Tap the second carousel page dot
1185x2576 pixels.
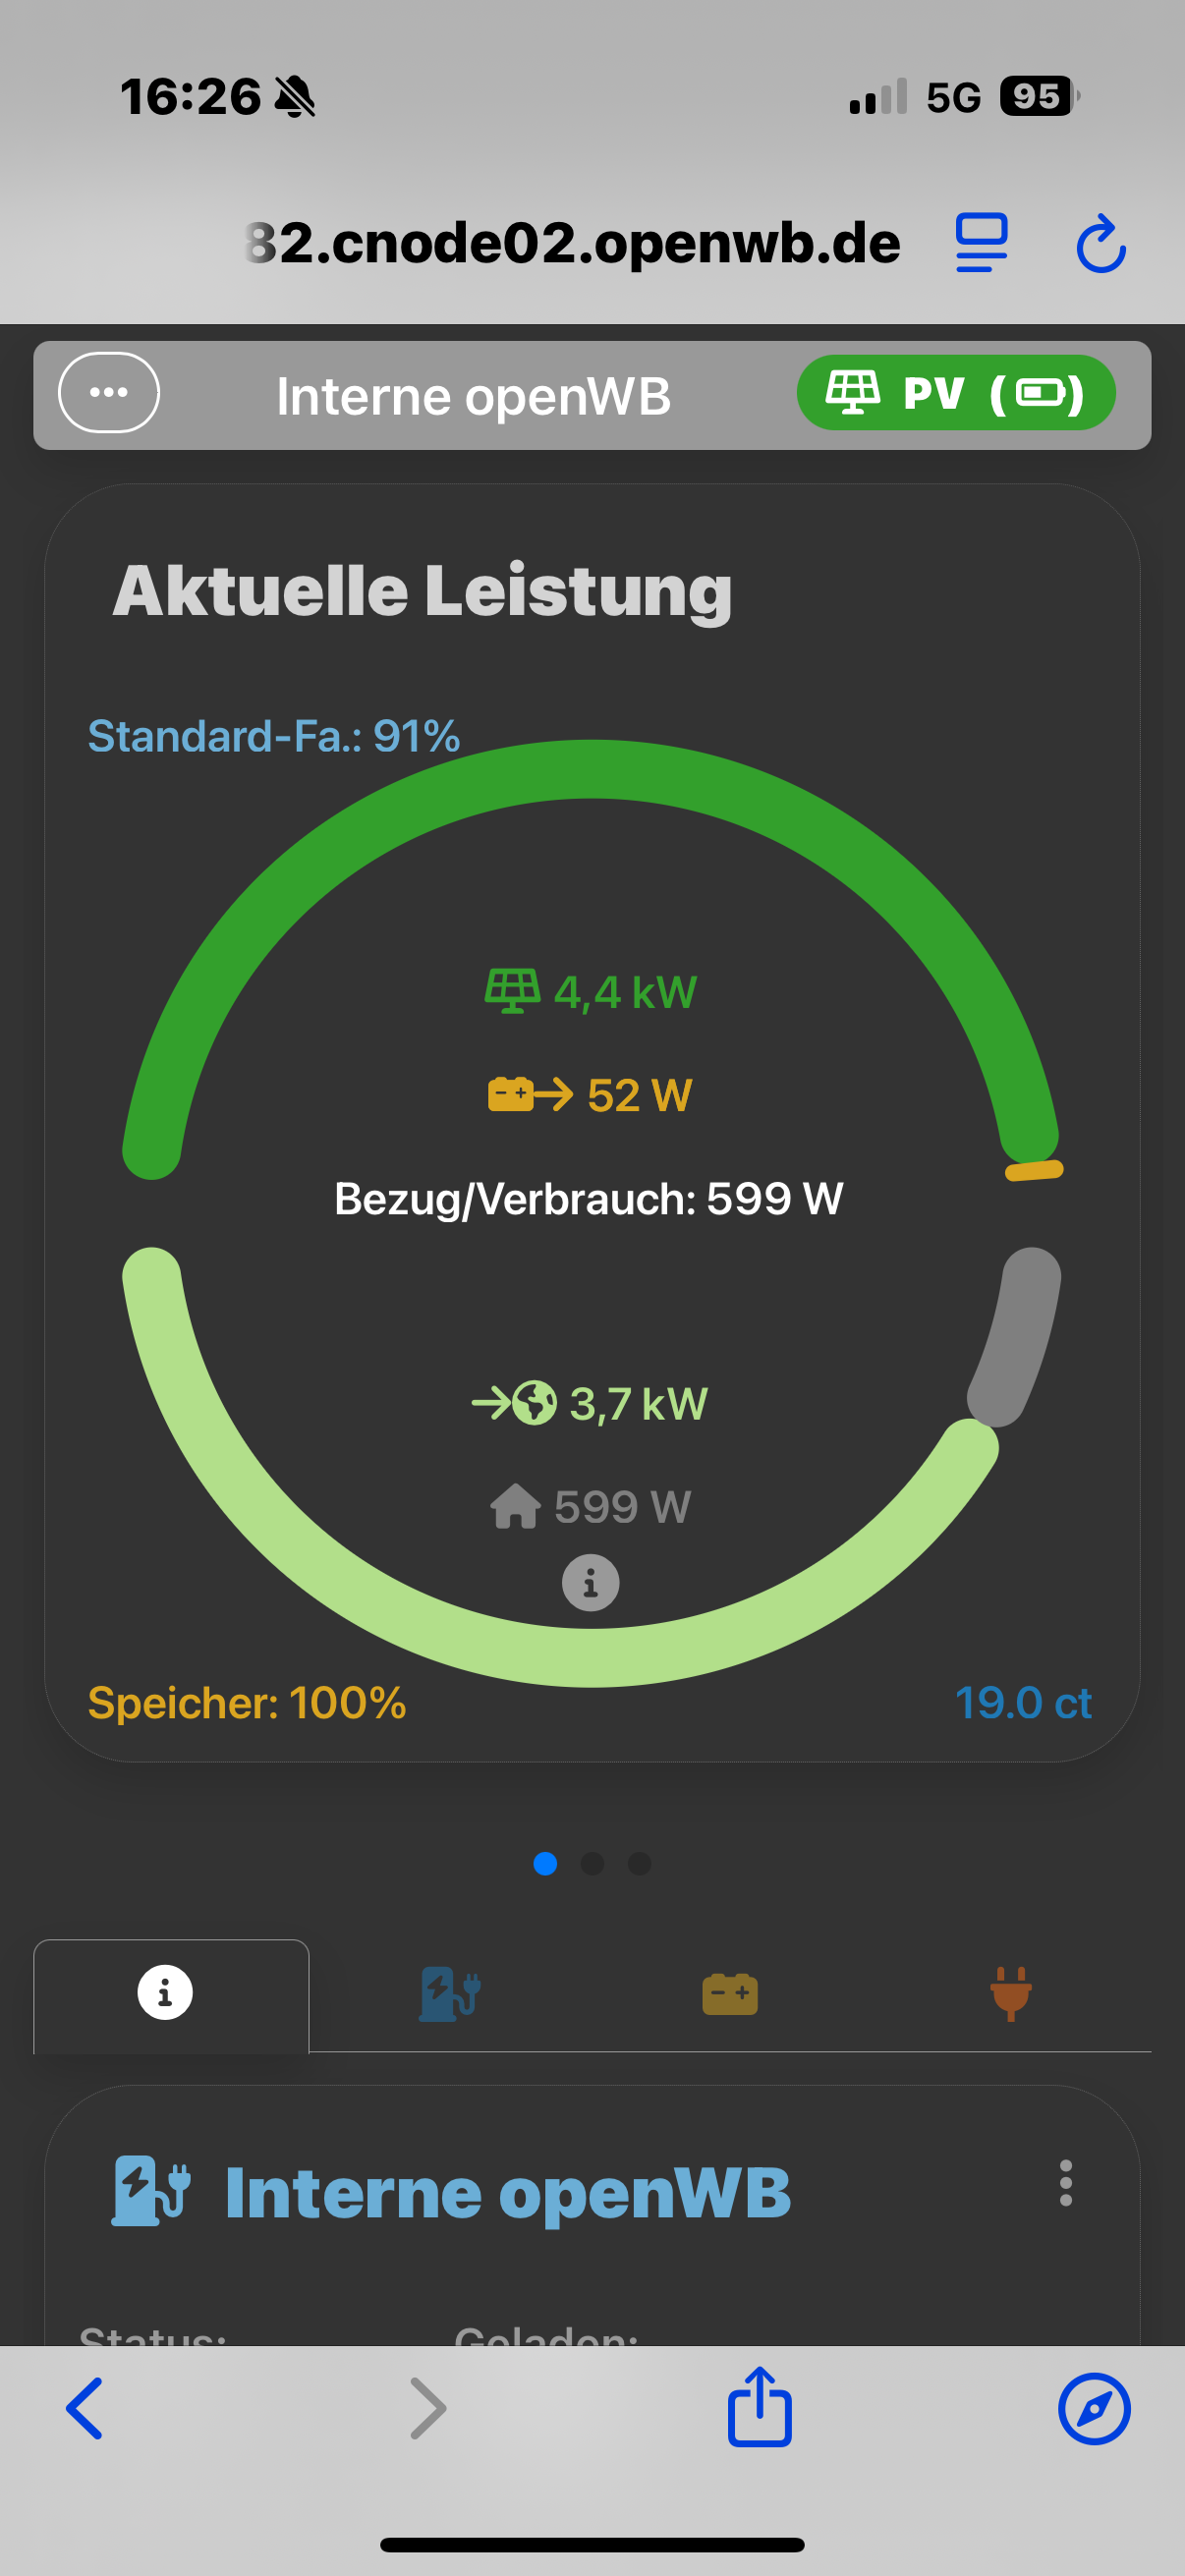pos(592,1863)
